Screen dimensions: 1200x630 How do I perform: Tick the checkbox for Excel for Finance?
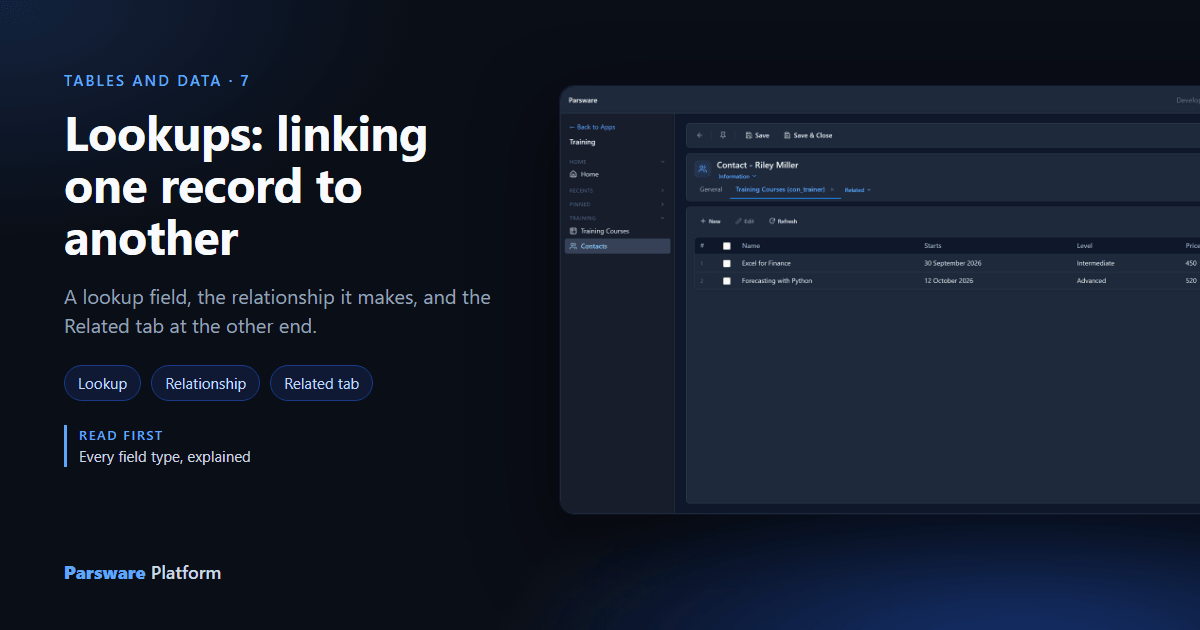pyautogui.click(x=727, y=264)
